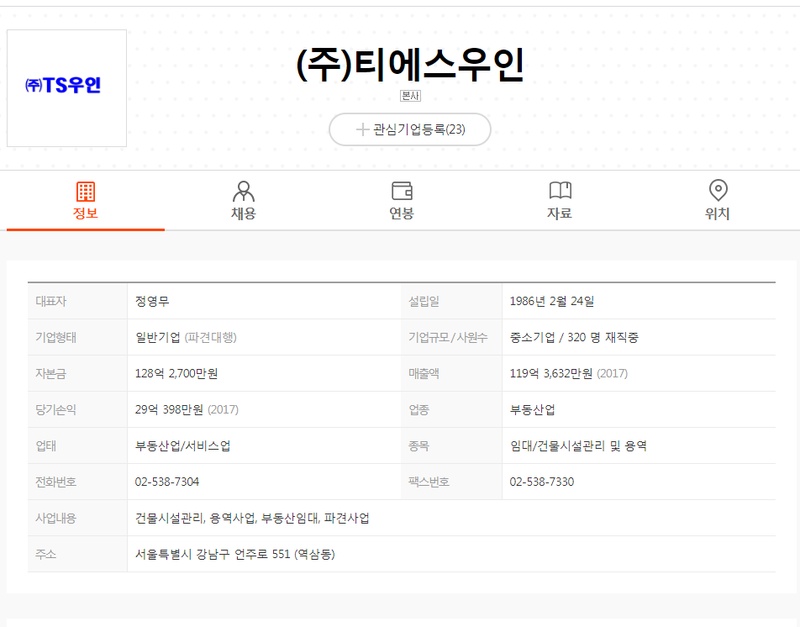Click net income 29억 398만원
The image size is (800, 627).
[x=169, y=410]
